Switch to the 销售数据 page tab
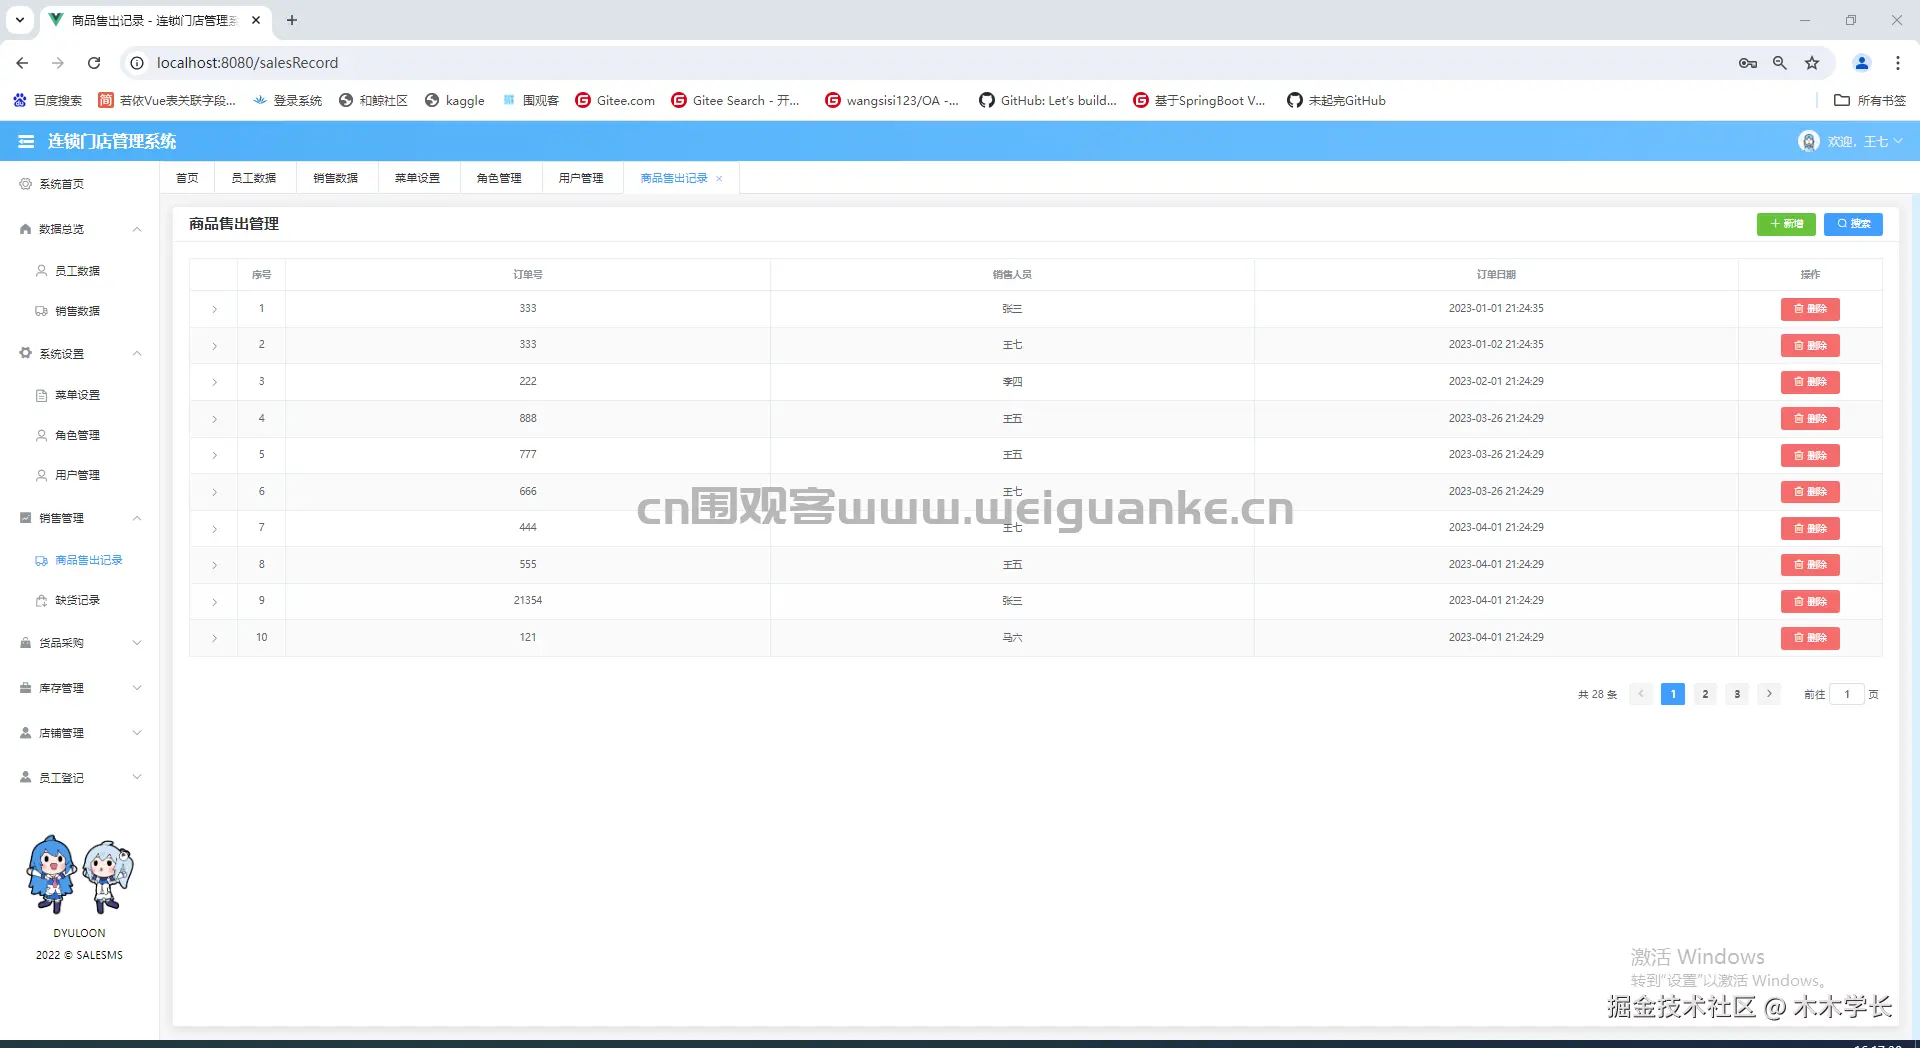Screen dimensions: 1920x1048 tap(336, 178)
